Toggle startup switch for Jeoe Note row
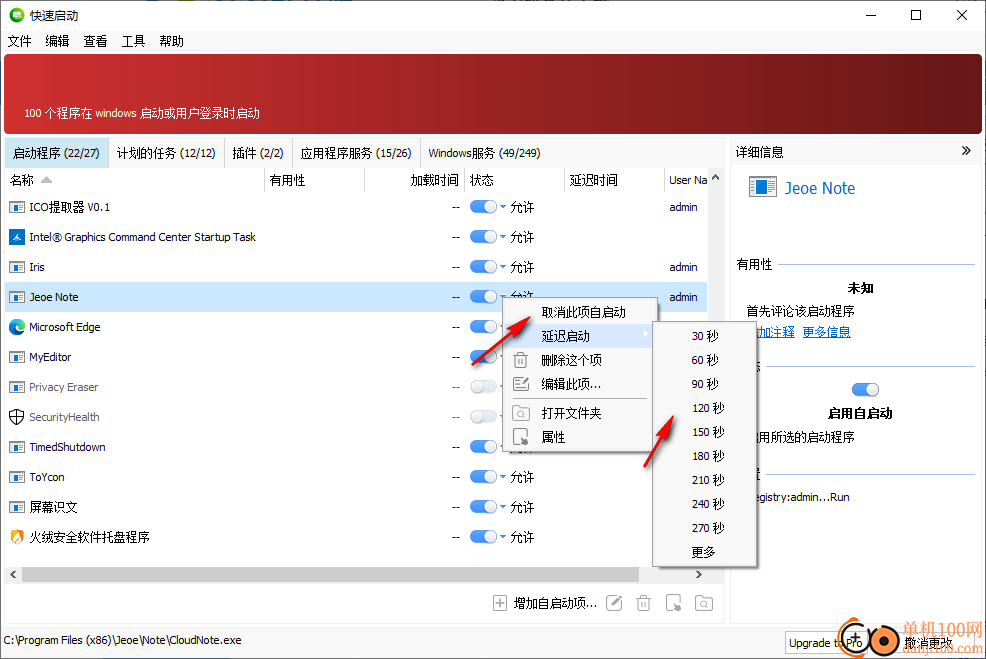986x659 pixels. click(483, 297)
